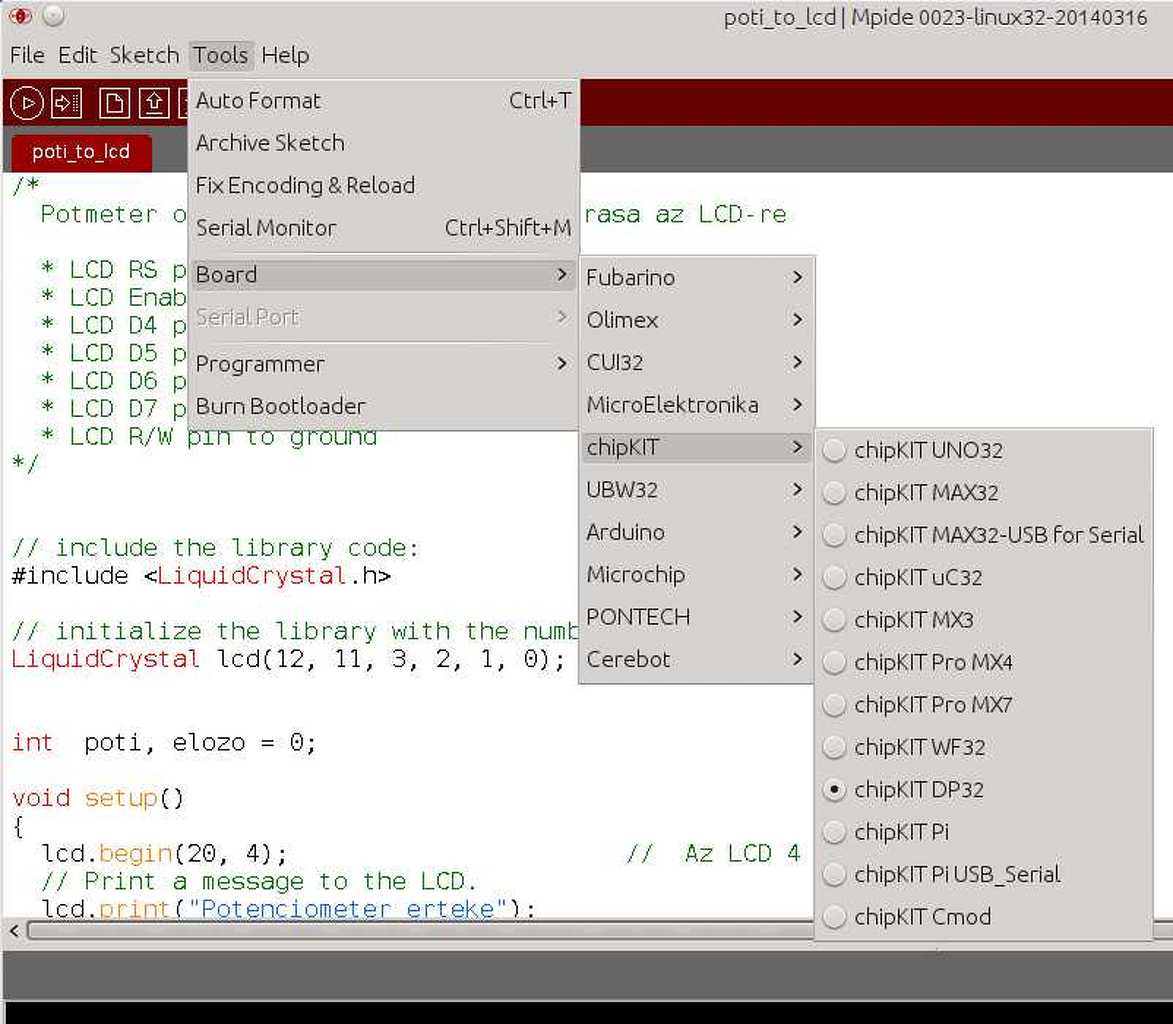Switch to the poti_to_lcd tab
Viewport: 1173px width, 1024px height.
[x=82, y=152]
